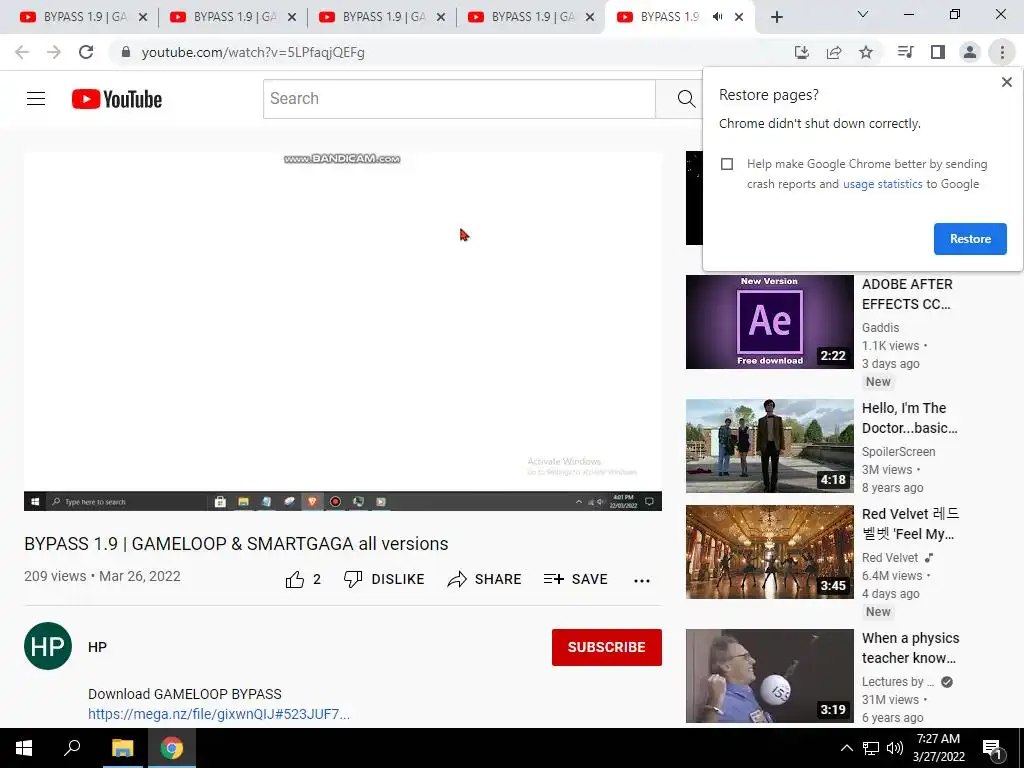Open system volume tray icon
This screenshot has width=1024, height=768.
point(895,748)
